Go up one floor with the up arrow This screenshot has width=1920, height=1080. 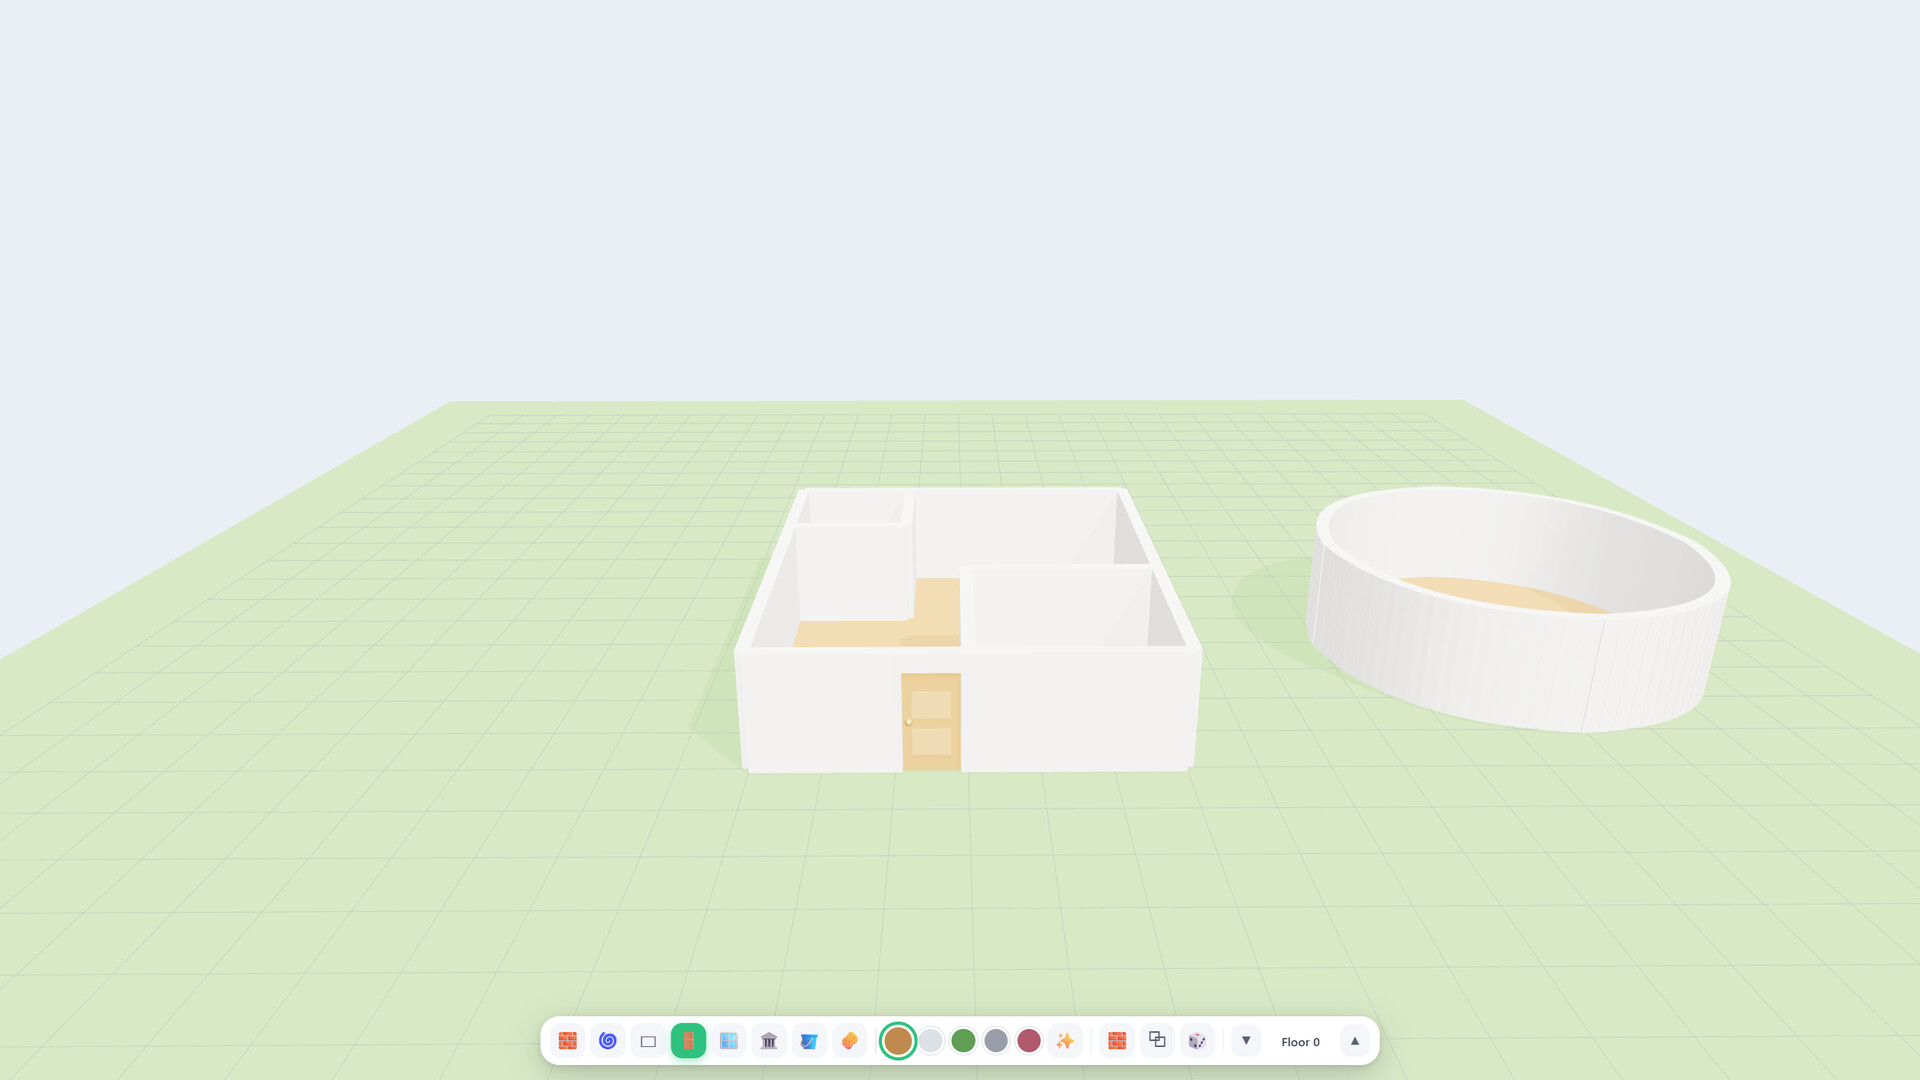[x=1355, y=1041]
